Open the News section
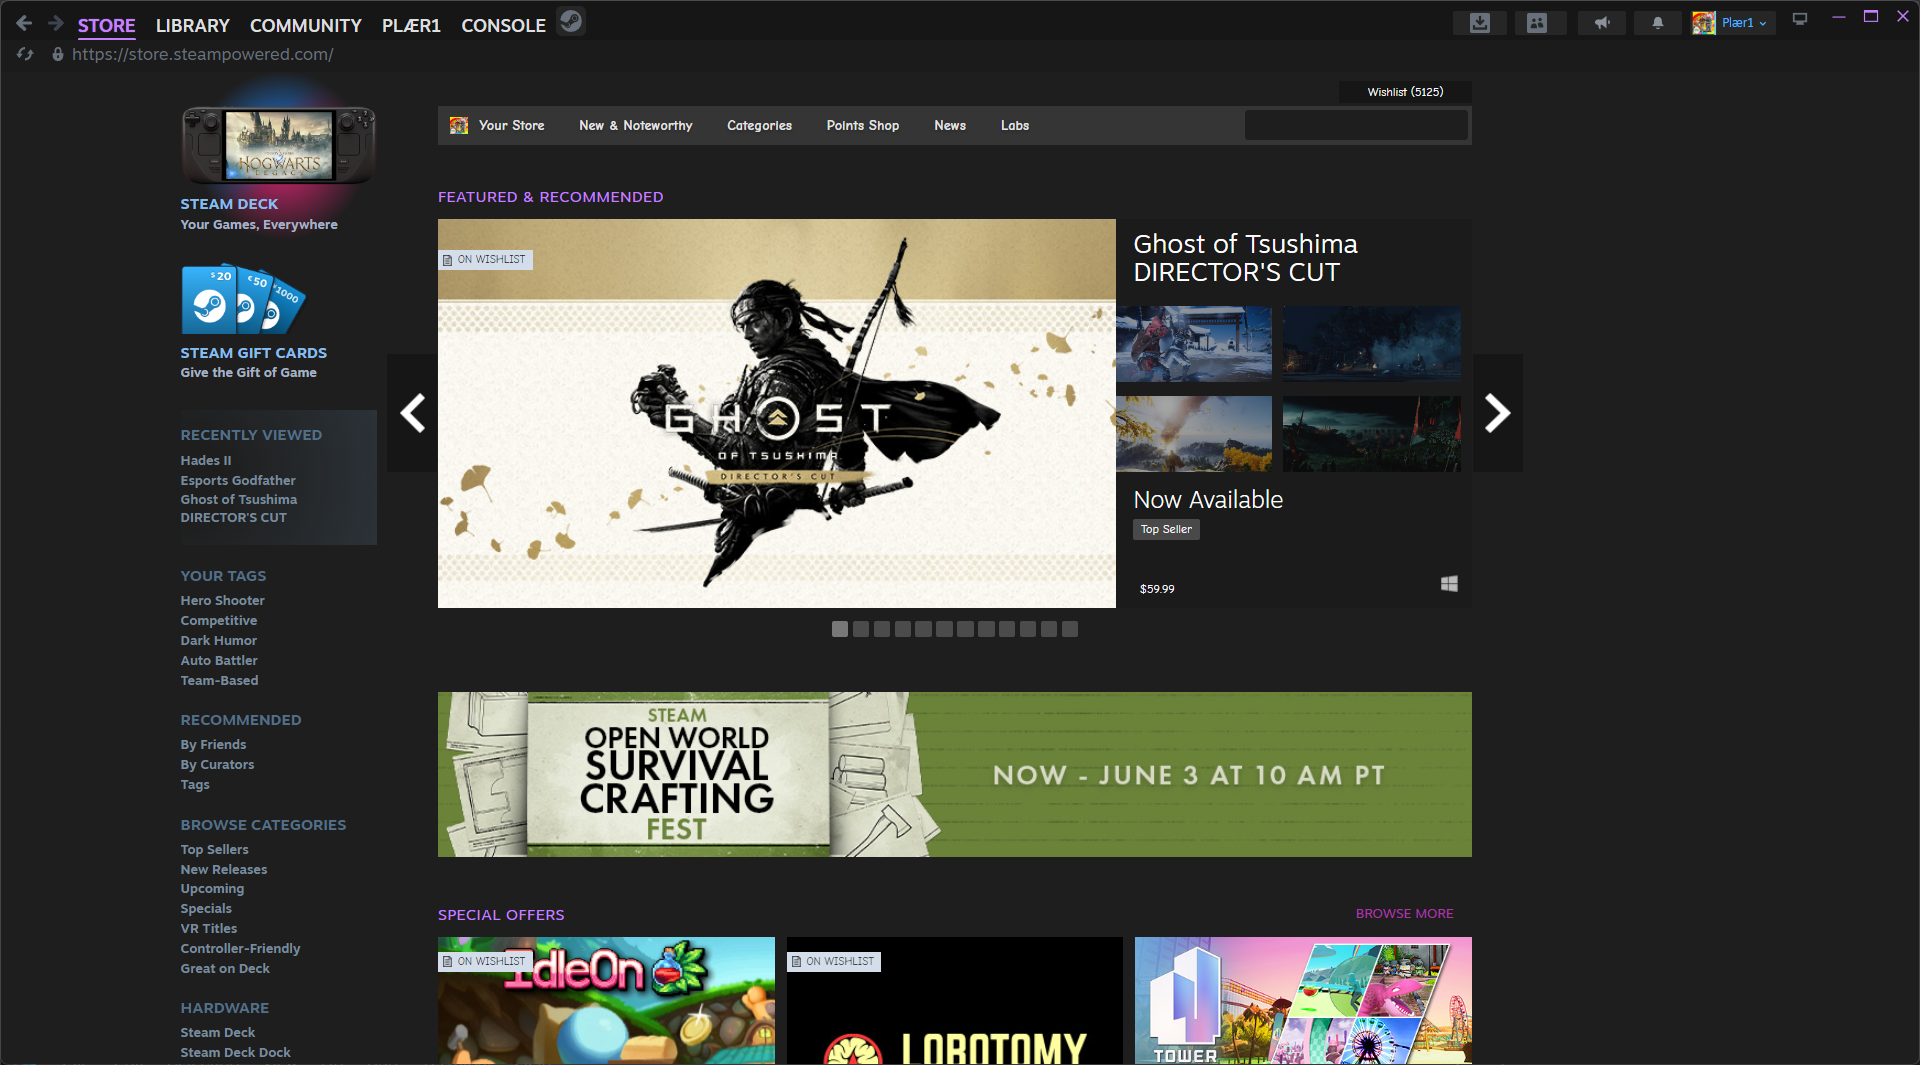Image resolution: width=1920 pixels, height=1065 pixels. pyautogui.click(x=949, y=125)
